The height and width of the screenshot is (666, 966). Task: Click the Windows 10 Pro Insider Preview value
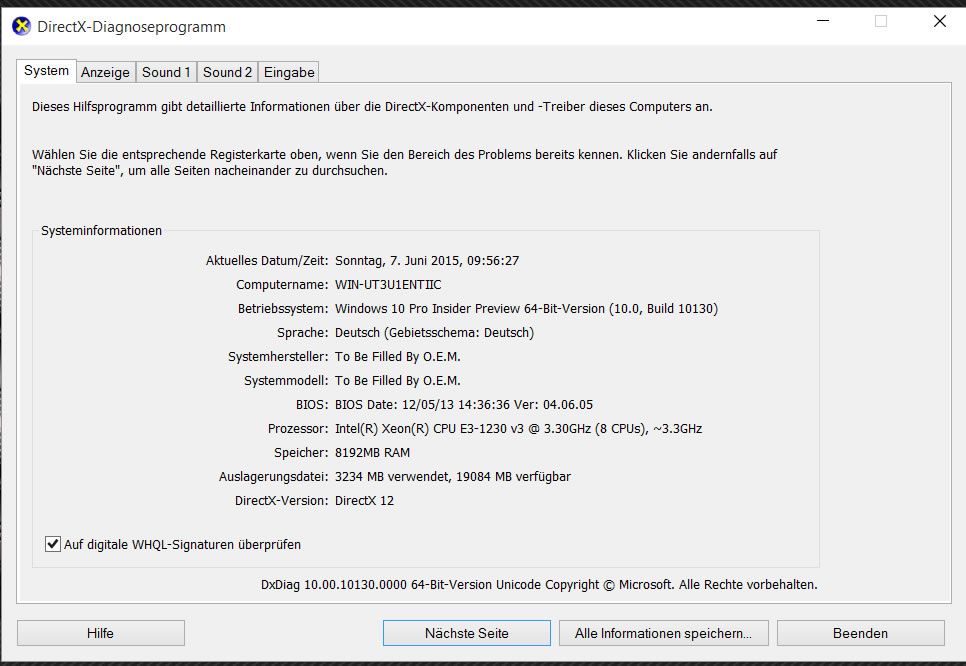(x=526, y=309)
